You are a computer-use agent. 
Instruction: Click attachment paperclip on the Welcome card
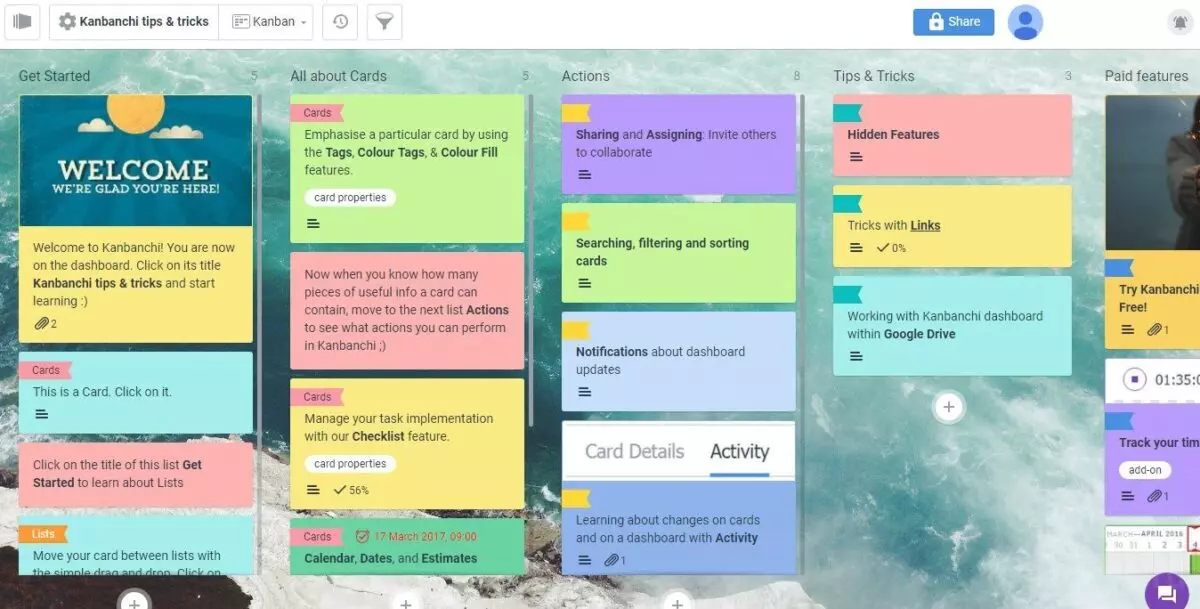[x=41, y=324]
